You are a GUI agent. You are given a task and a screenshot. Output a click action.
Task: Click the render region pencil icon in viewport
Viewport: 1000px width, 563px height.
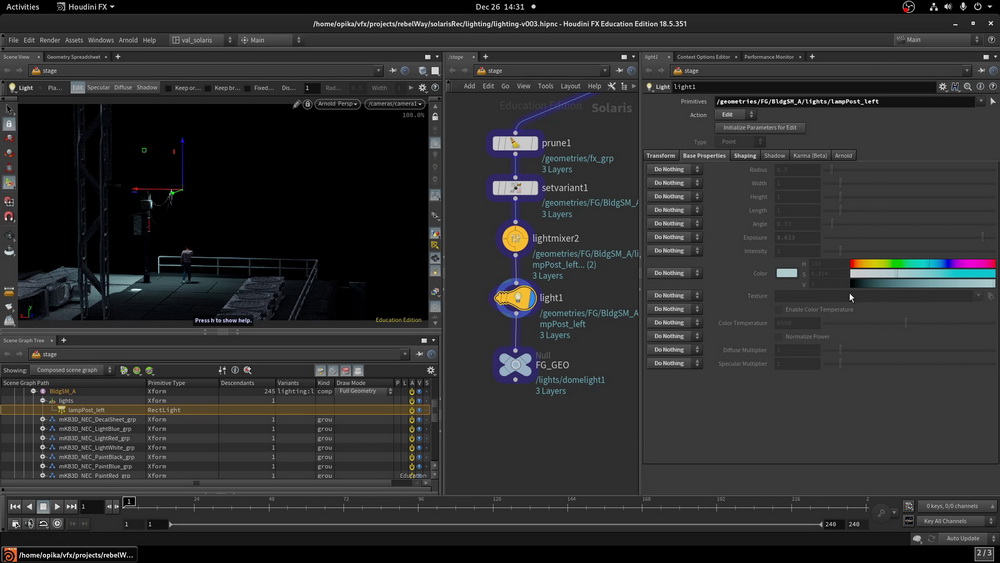297,104
